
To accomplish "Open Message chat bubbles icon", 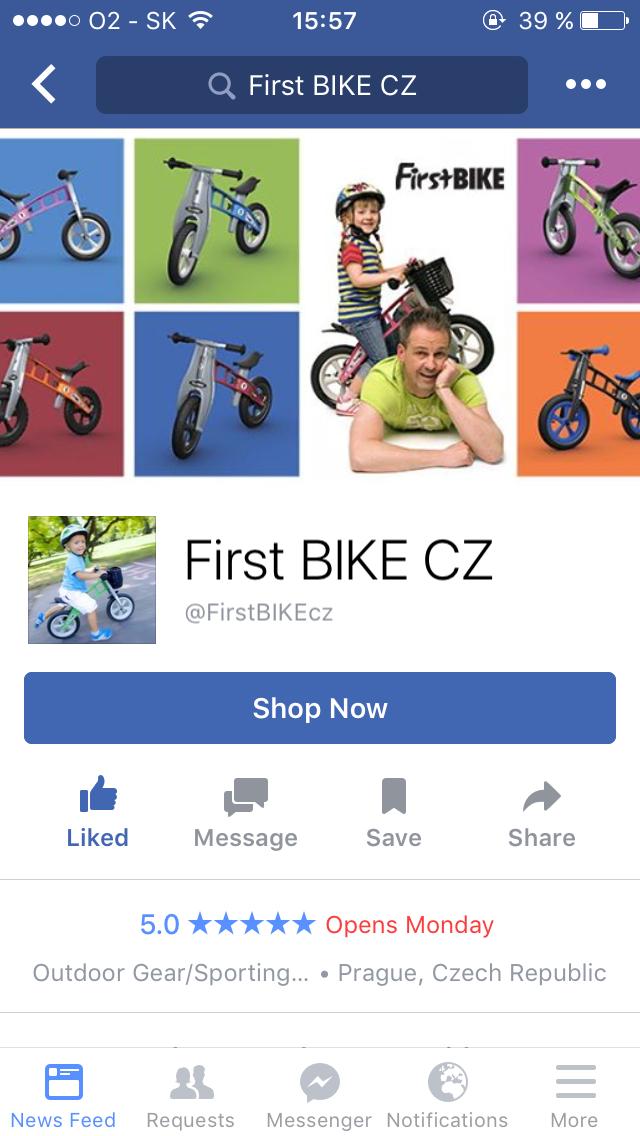I will pyautogui.click(x=246, y=796).
